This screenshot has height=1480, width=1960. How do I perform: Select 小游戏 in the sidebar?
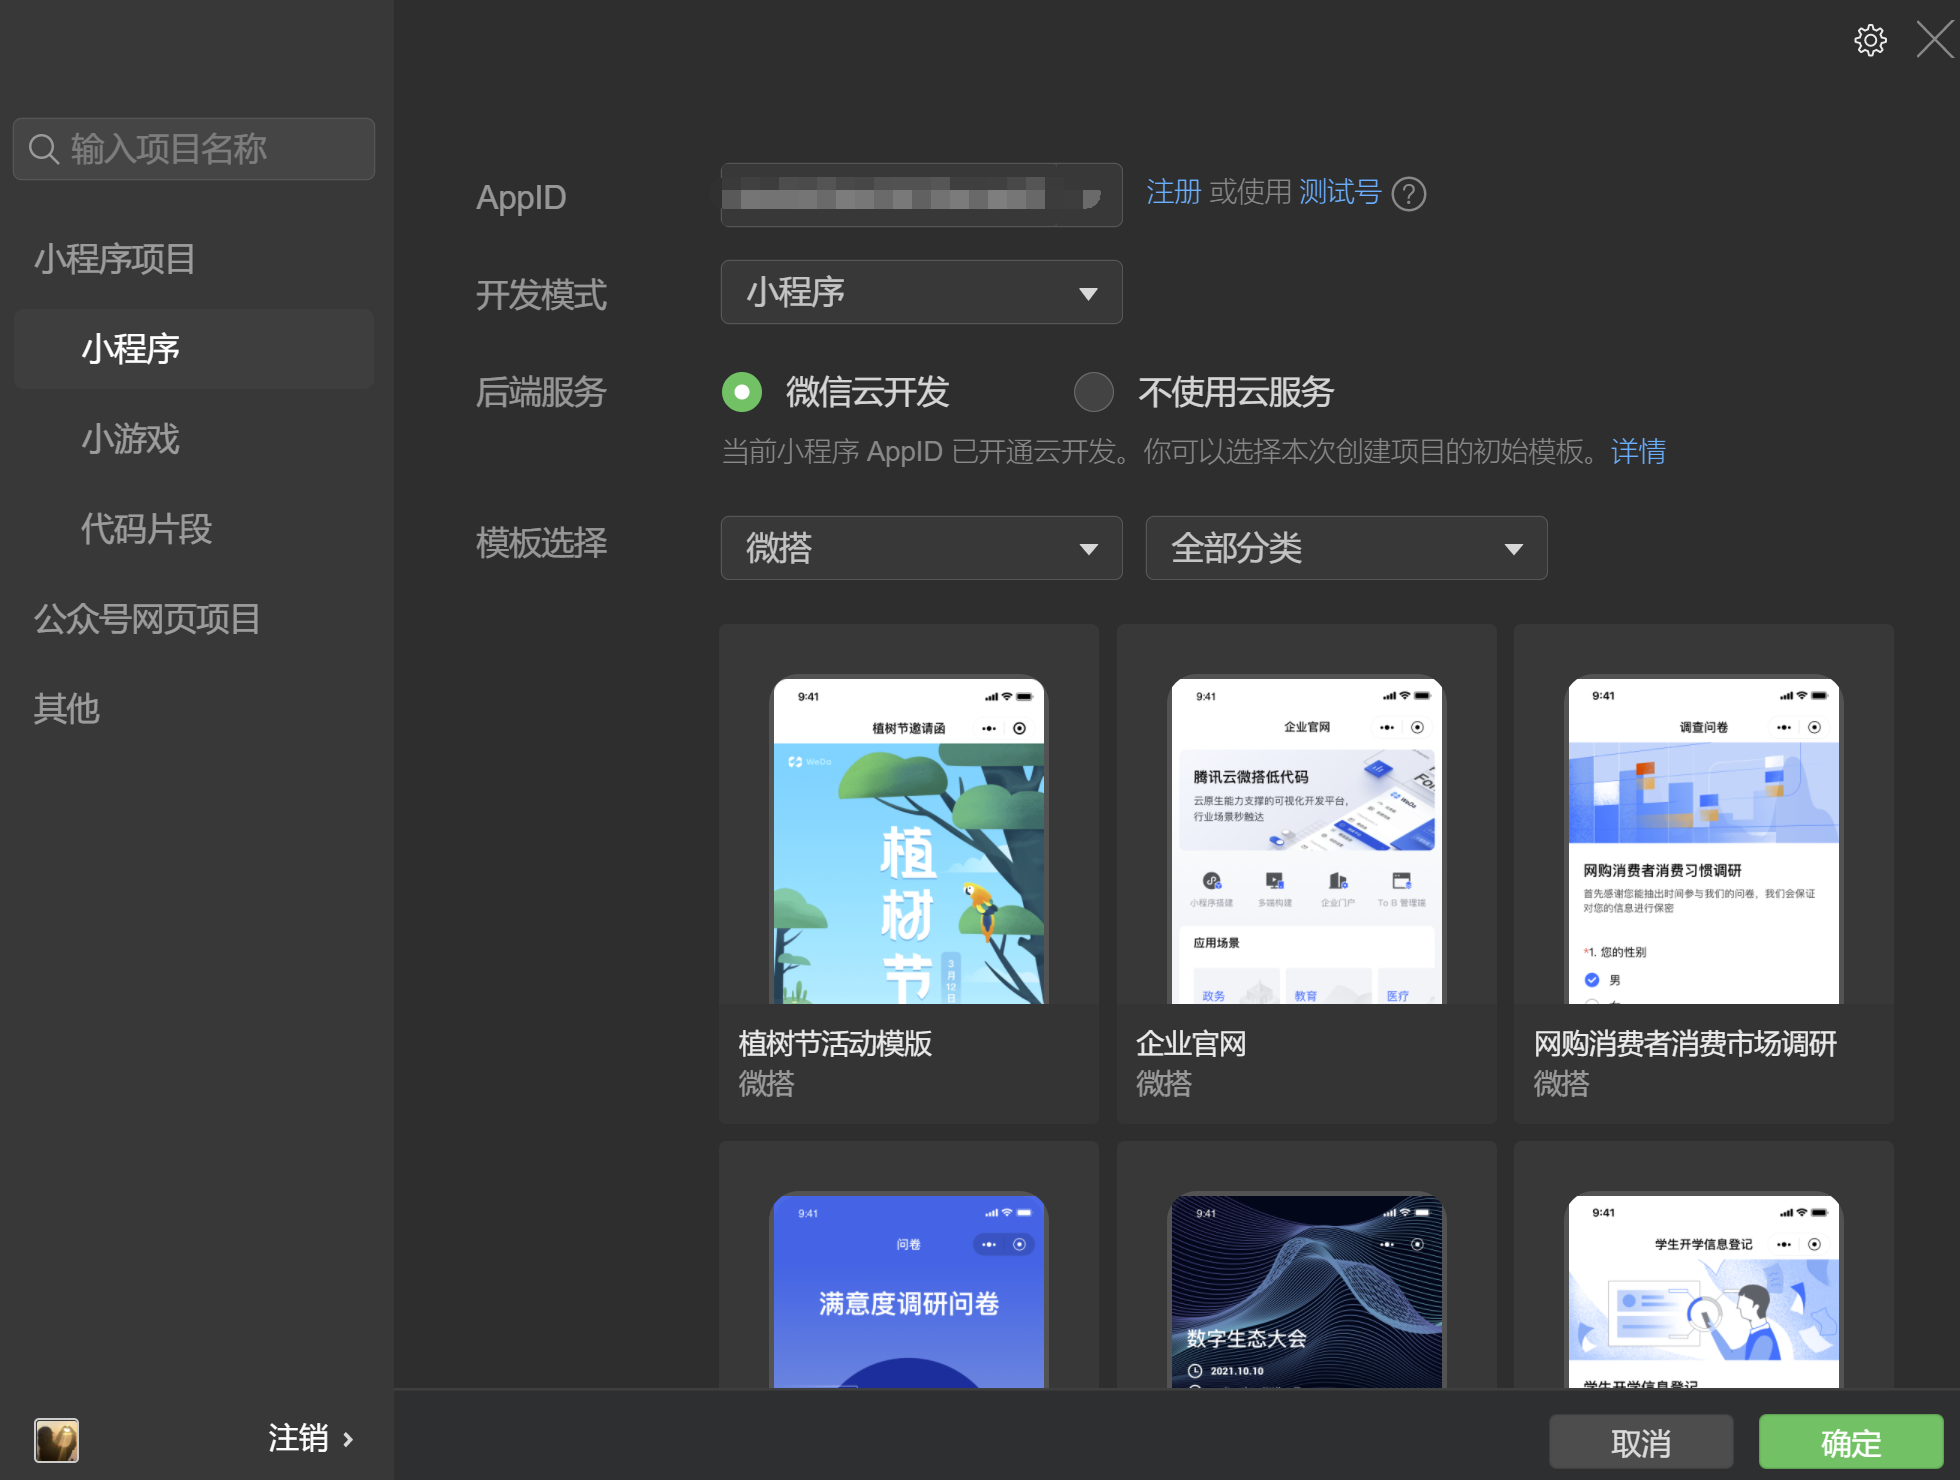(130, 439)
